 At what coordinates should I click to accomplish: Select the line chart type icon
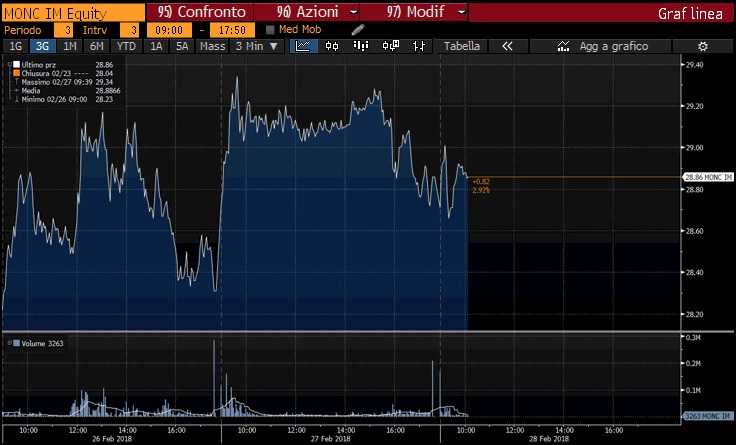(303, 46)
